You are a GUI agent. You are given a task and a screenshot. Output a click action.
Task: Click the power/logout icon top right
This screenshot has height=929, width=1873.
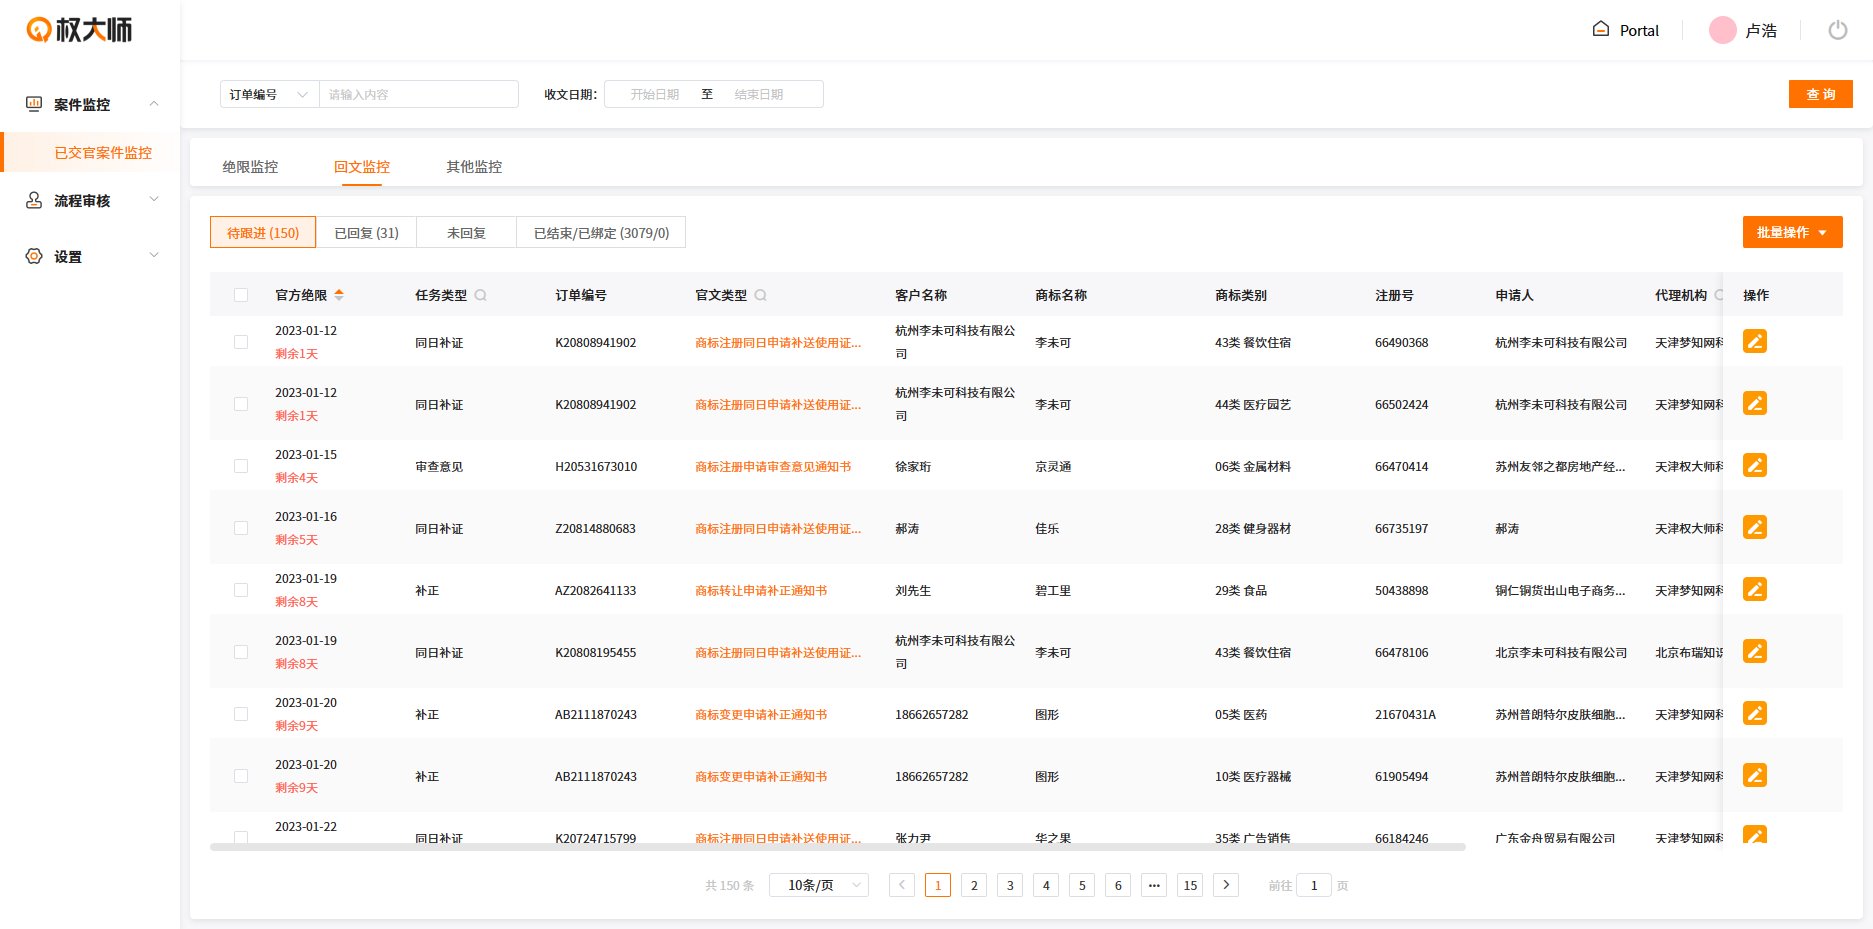(x=1837, y=30)
